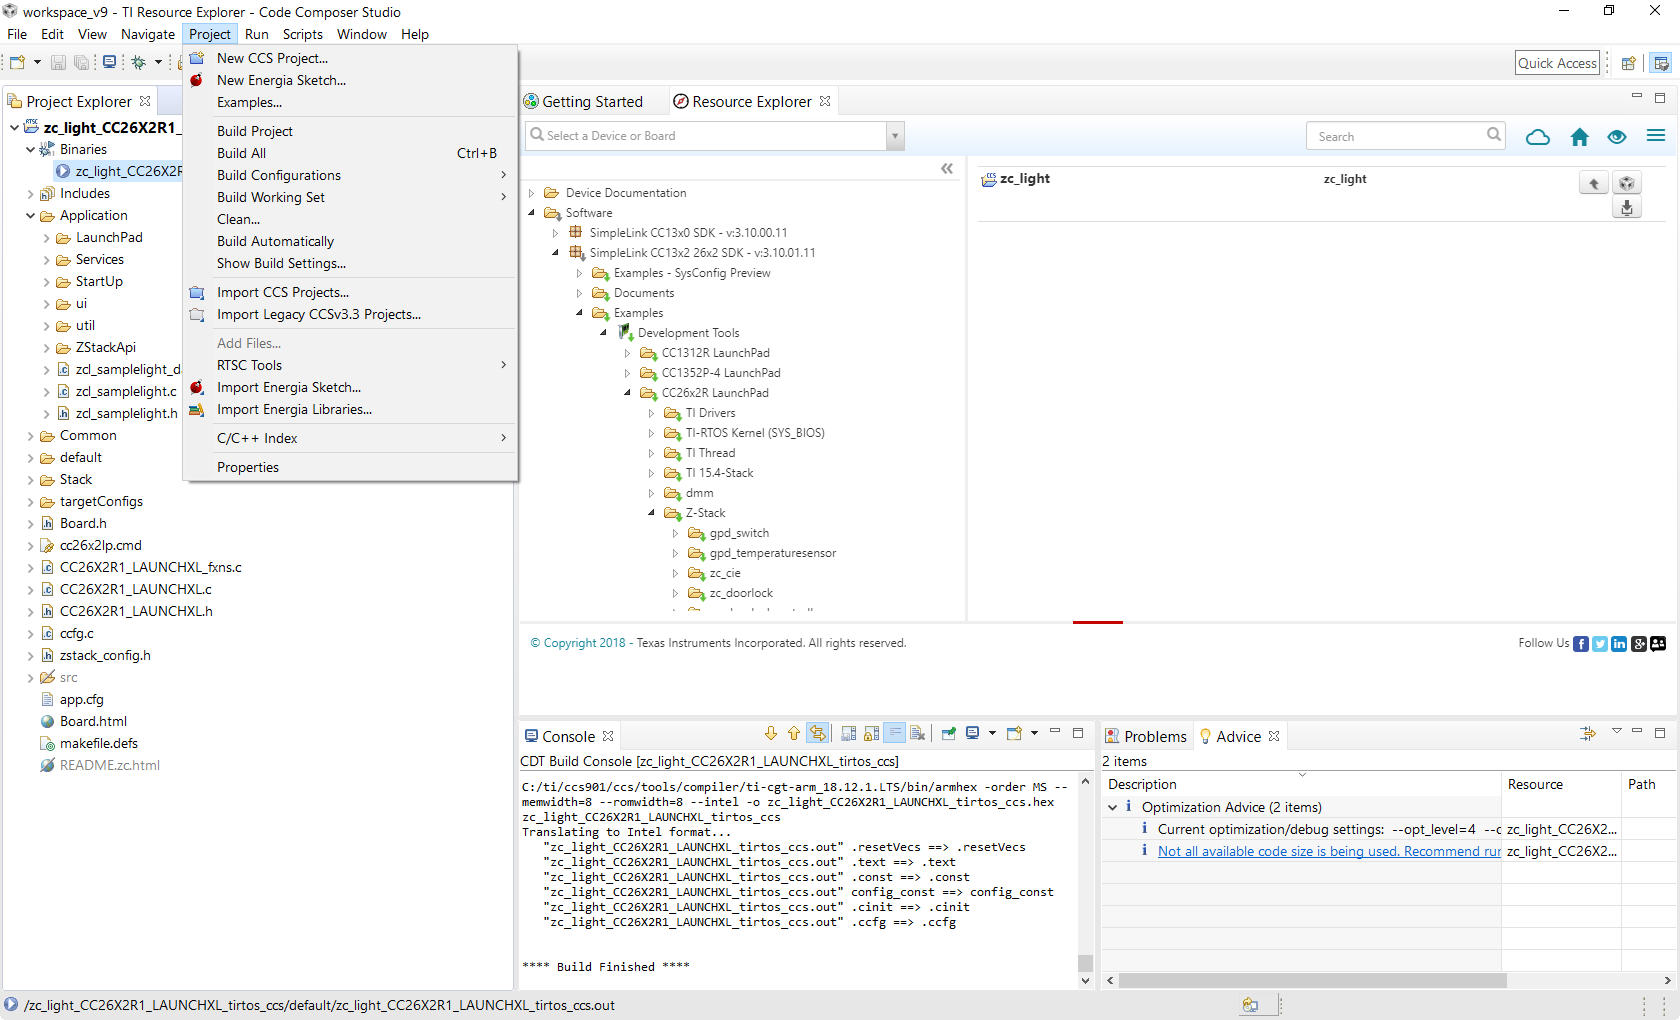Click the Debug bug toolbar icon
Screen dimensions: 1680x1020
click(x=138, y=62)
